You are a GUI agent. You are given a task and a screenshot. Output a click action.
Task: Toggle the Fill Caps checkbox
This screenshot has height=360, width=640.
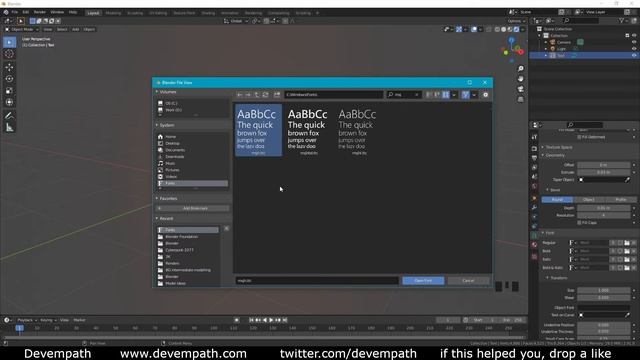[x=579, y=223]
